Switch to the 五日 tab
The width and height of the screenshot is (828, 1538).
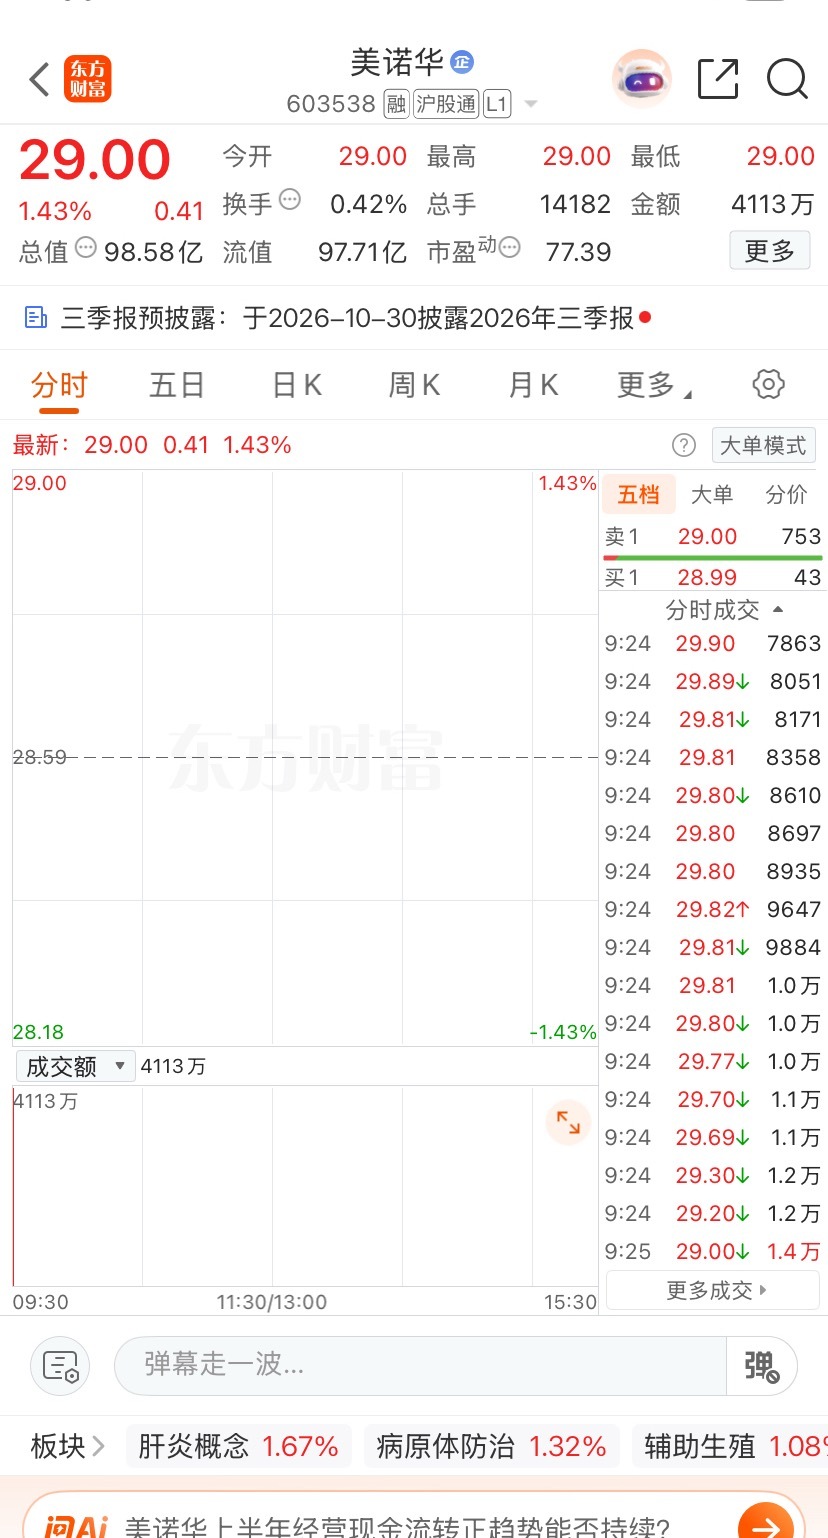click(x=177, y=385)
